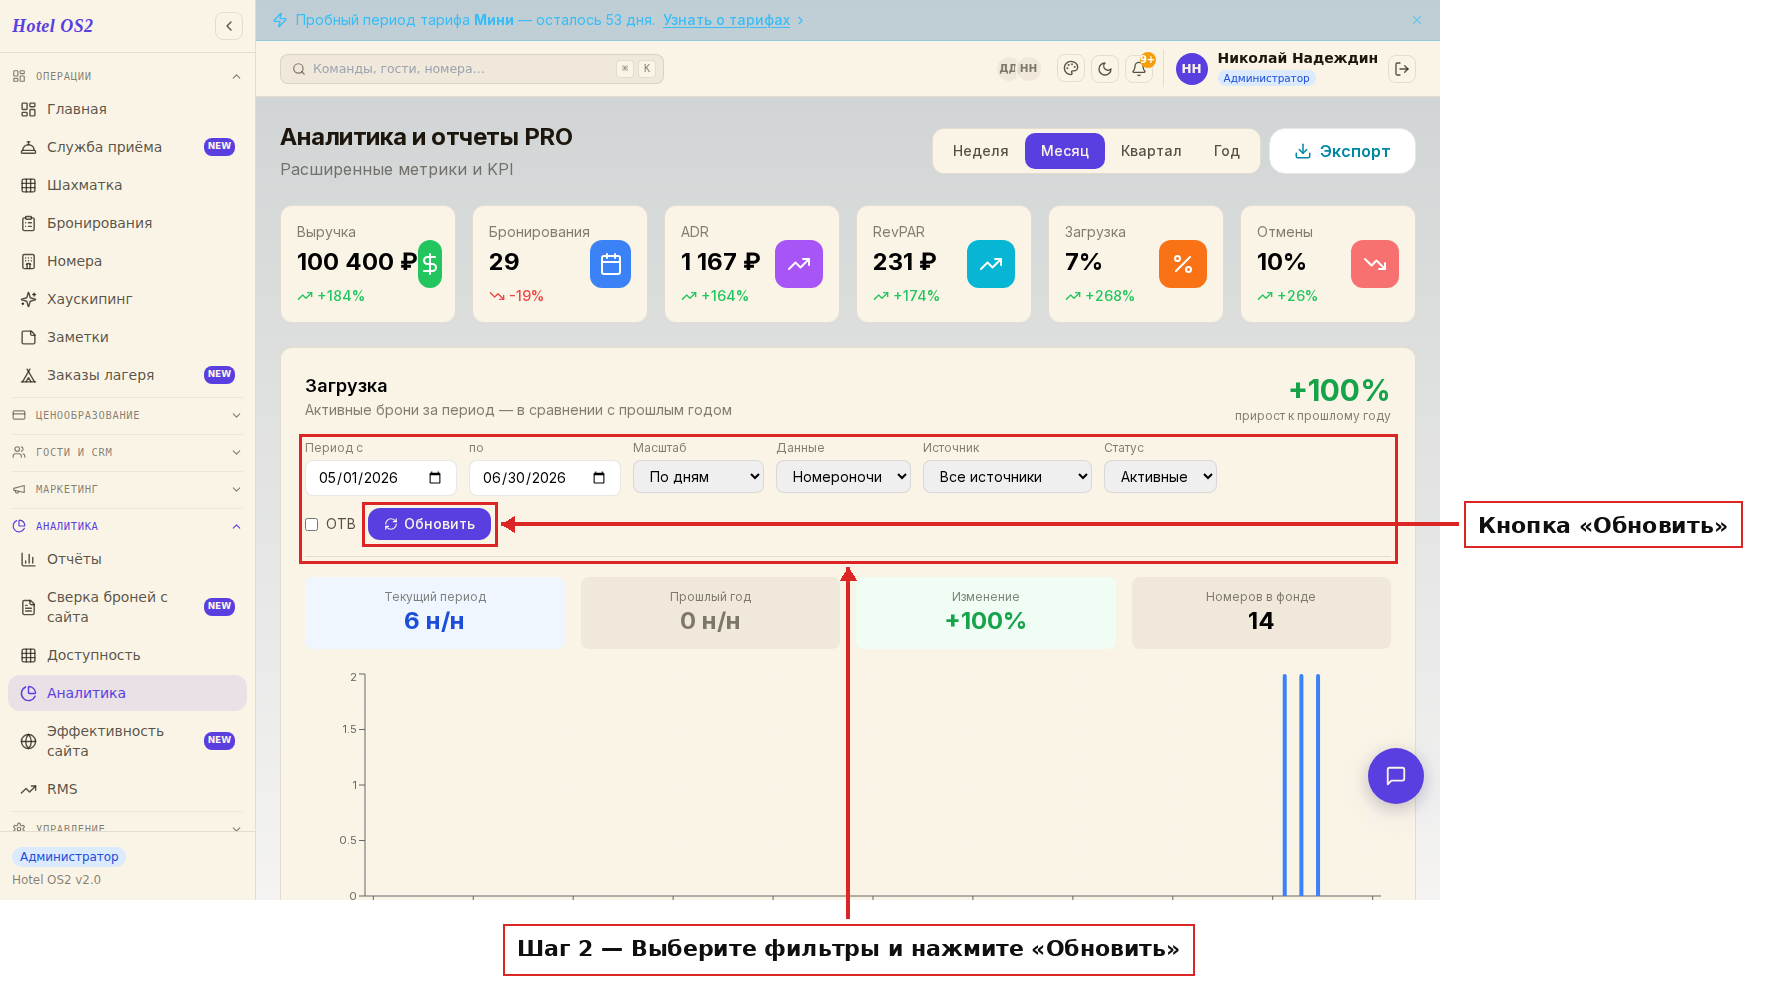Click the Период с date field

381,478
